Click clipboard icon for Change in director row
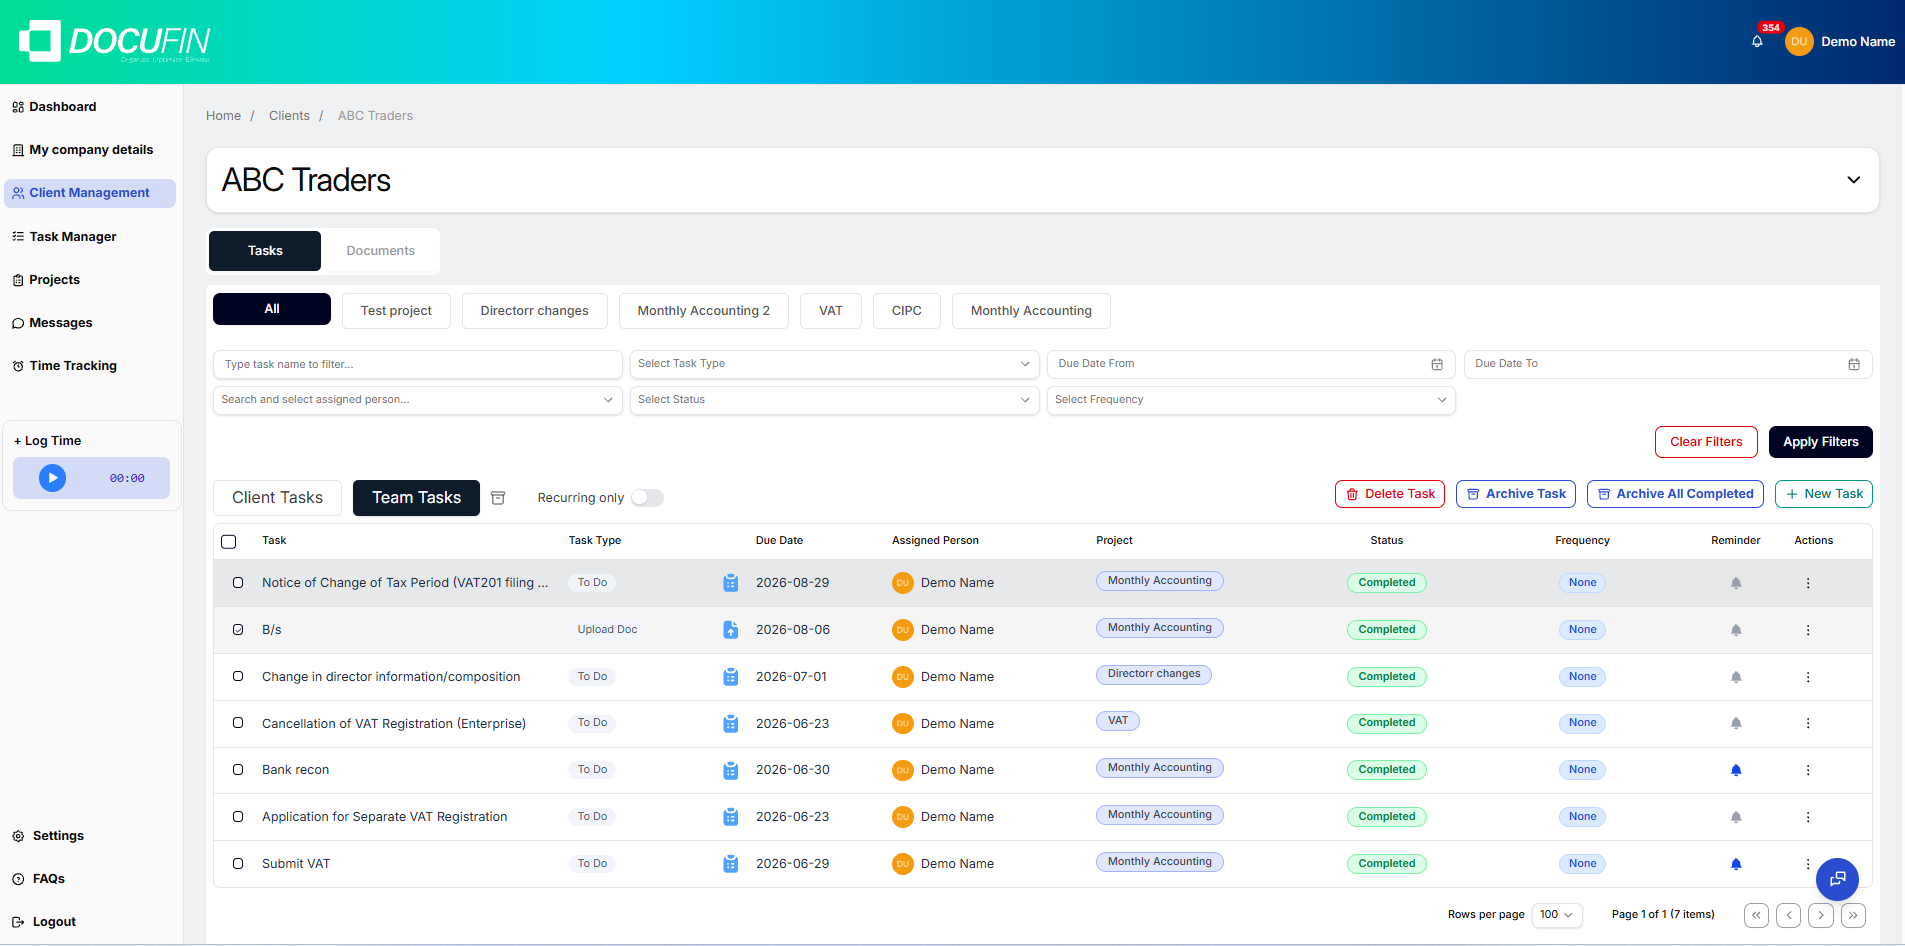1905x946 pixels. click(731, 677)
